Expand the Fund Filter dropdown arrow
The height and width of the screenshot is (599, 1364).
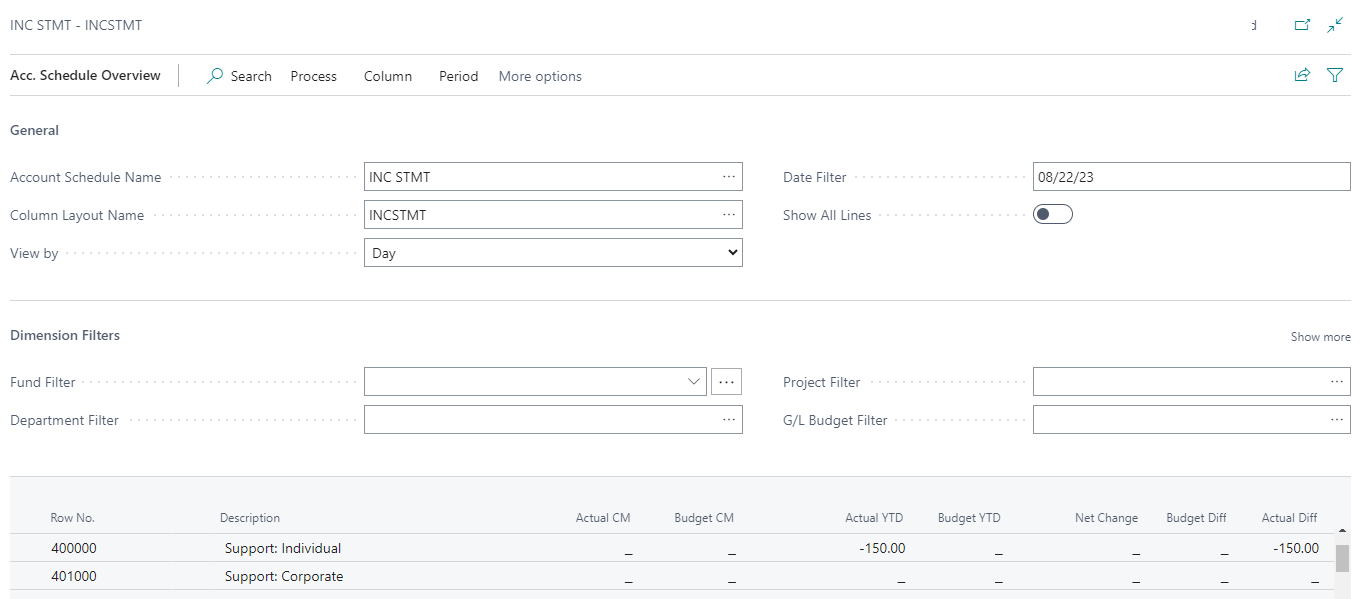(694, 381)
